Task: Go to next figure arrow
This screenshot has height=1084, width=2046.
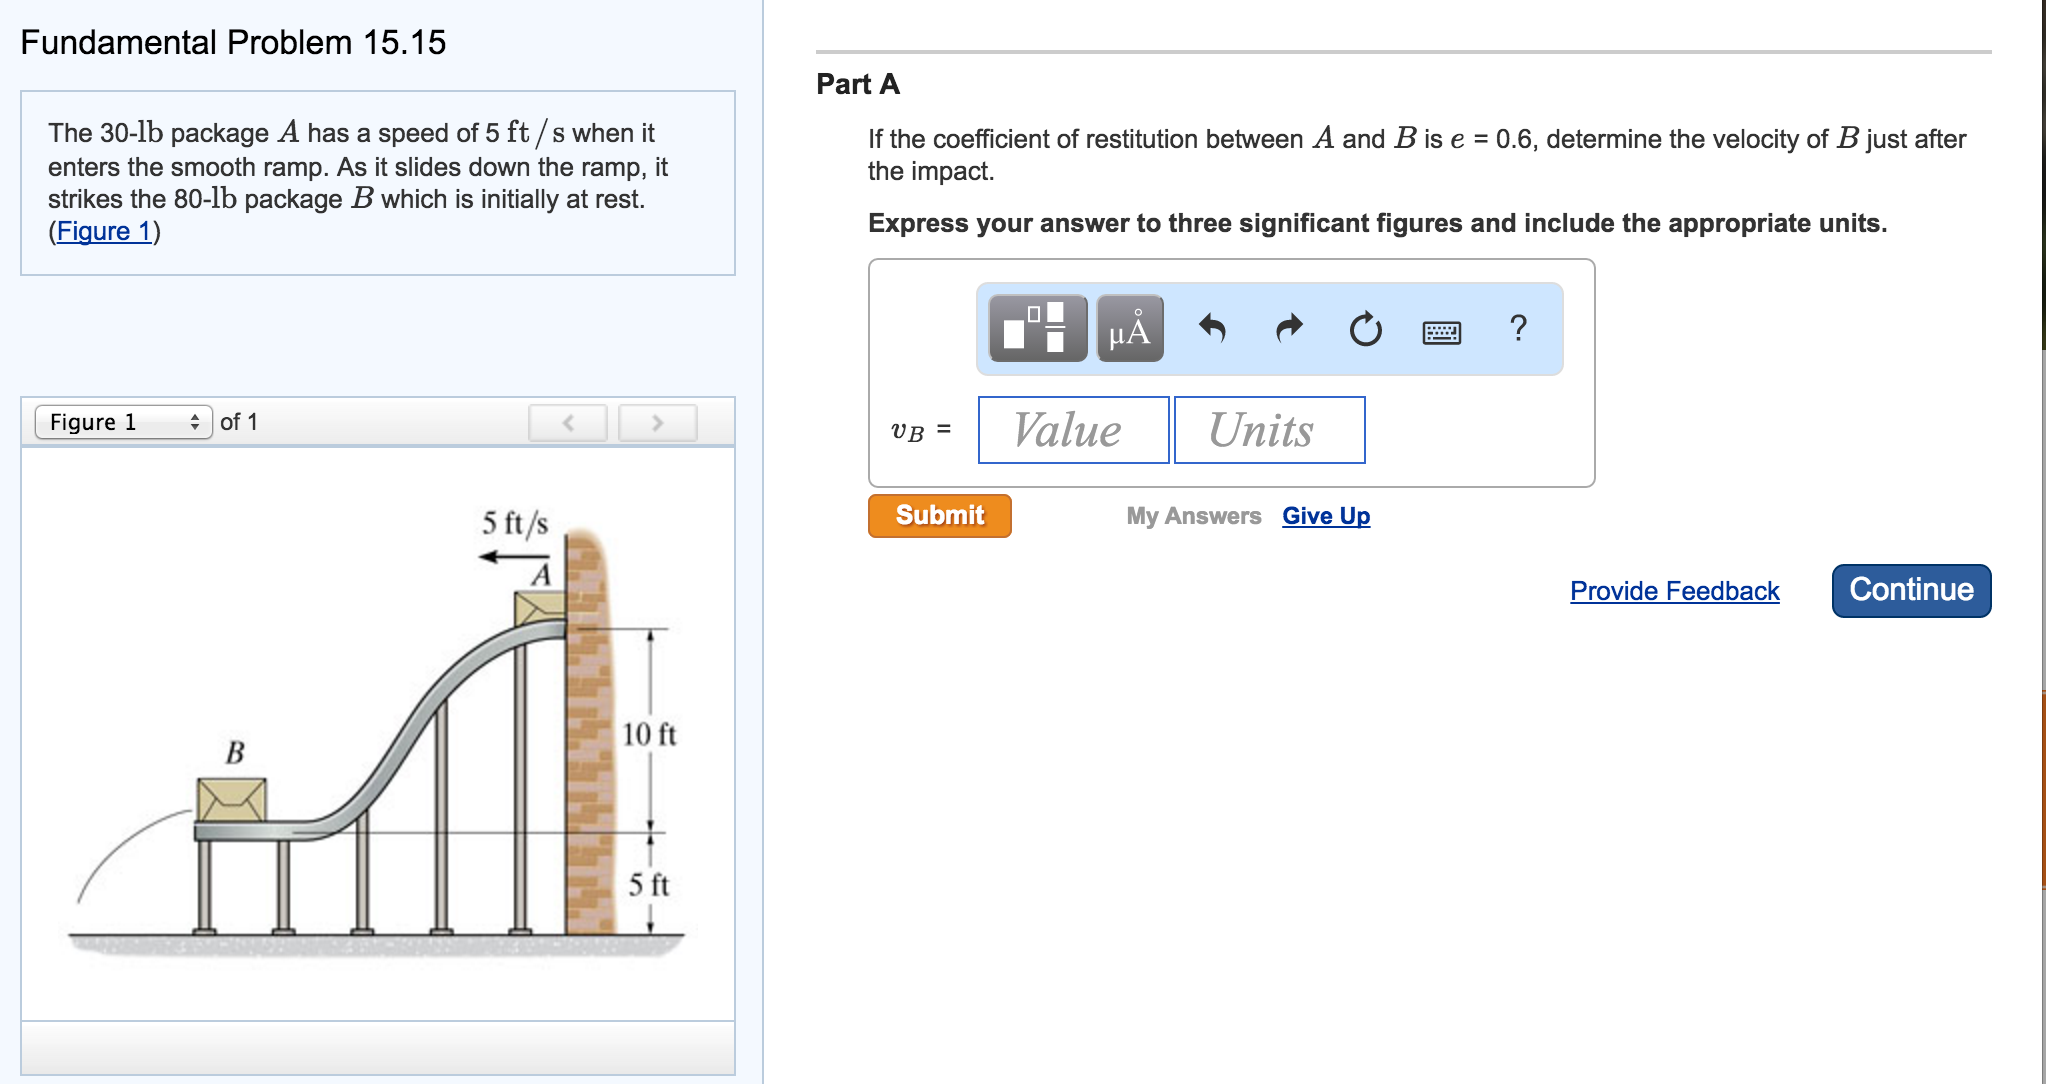Action: click(x=657, y=422)
